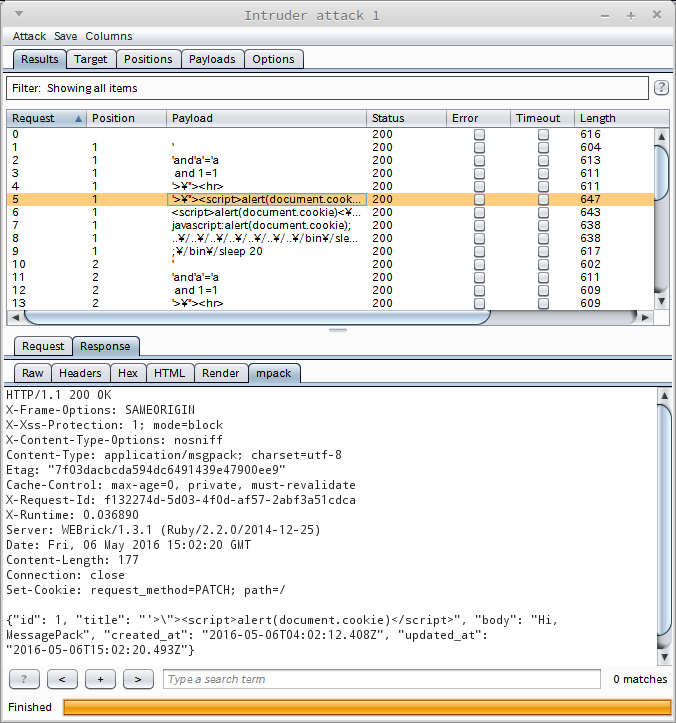Click the orange attack progress bar
676x723 pixels.
(x=365, y=707)
